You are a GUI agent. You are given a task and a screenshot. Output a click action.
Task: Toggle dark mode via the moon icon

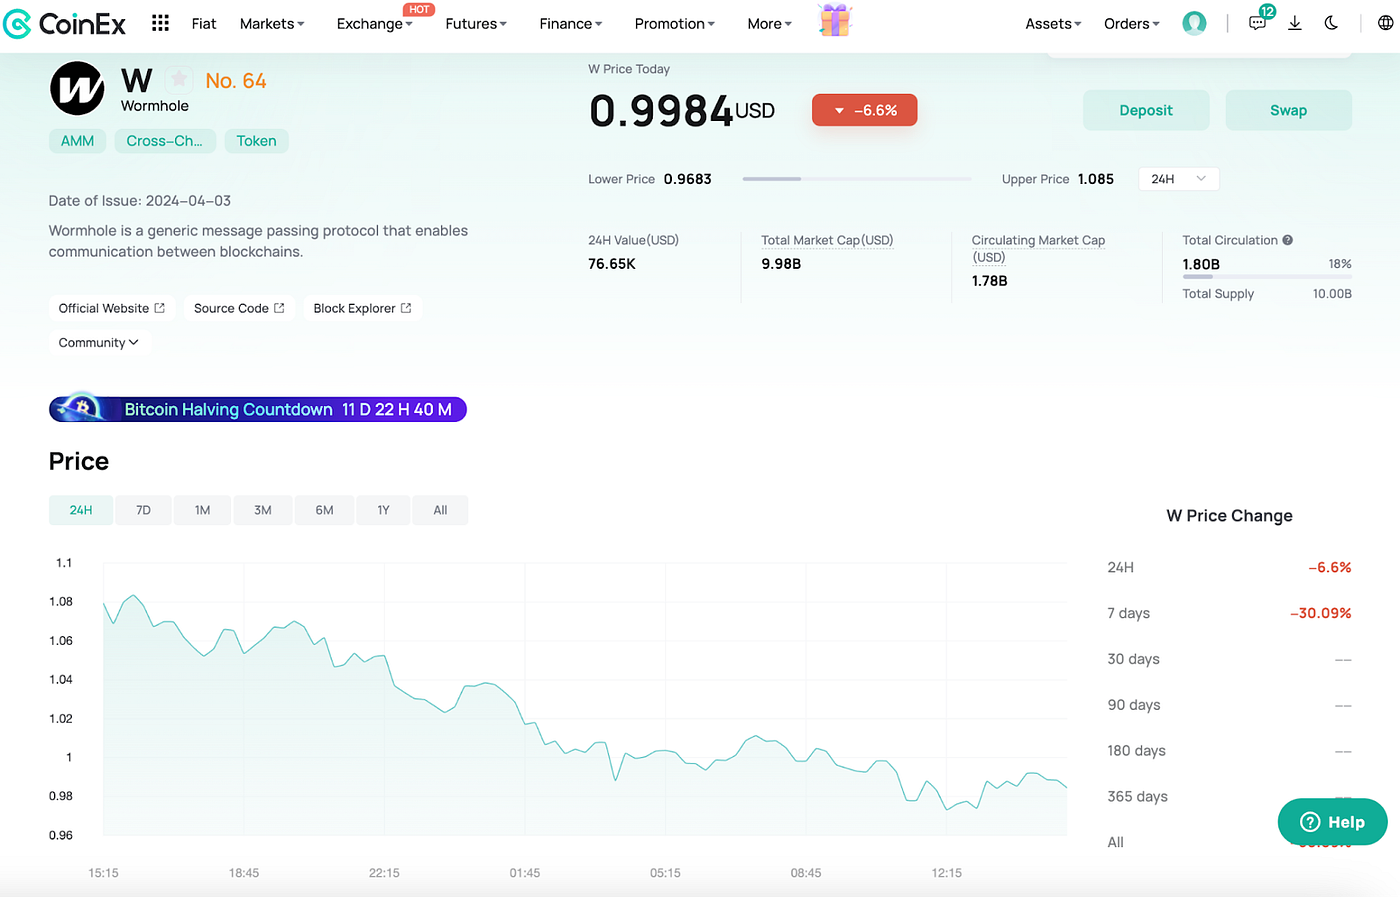pos(1331,22)
